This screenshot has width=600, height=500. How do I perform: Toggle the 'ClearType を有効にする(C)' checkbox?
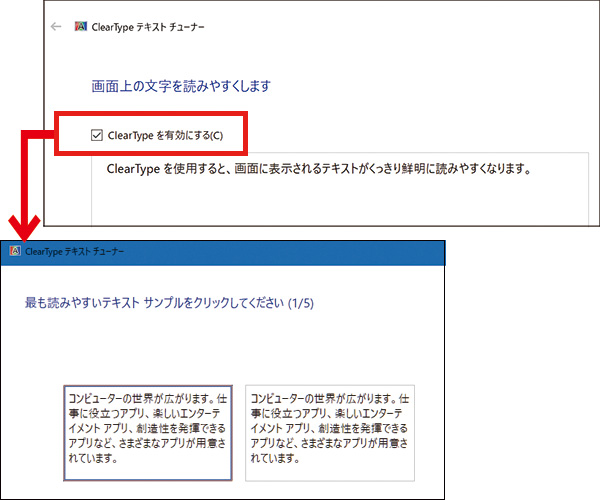[x=97, y=135]
